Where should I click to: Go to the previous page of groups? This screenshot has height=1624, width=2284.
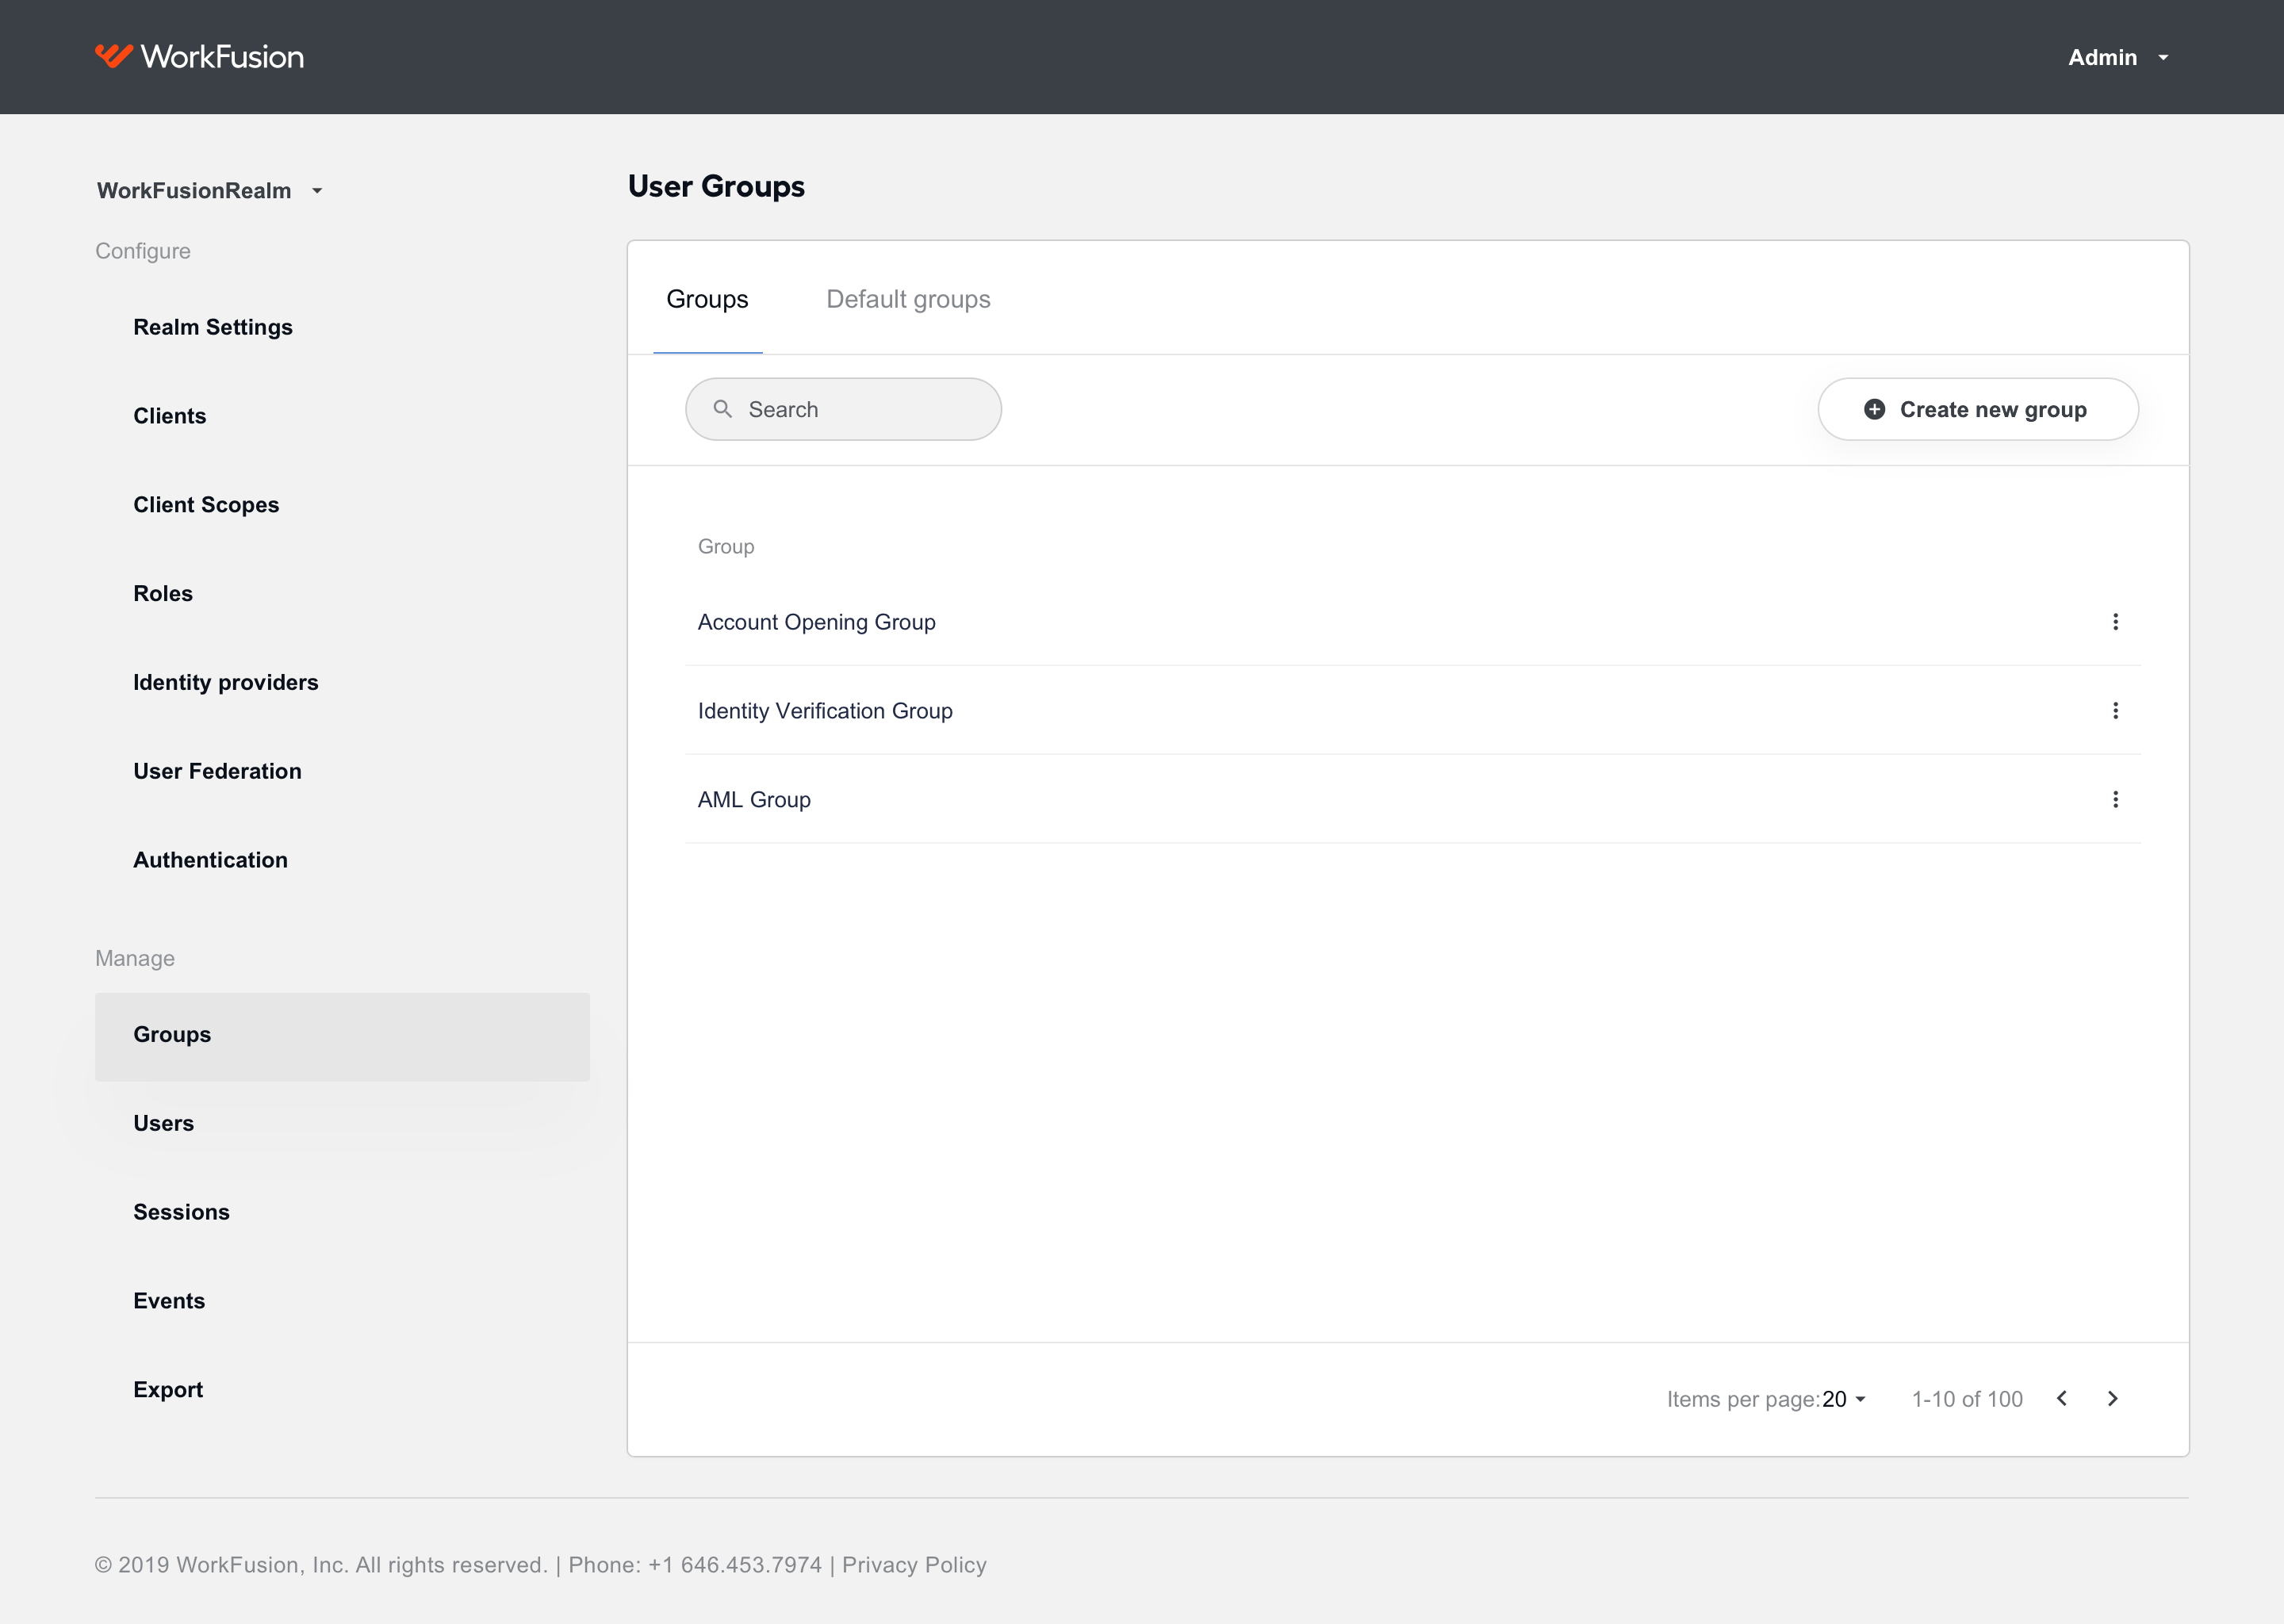tap(2062, 1399)
